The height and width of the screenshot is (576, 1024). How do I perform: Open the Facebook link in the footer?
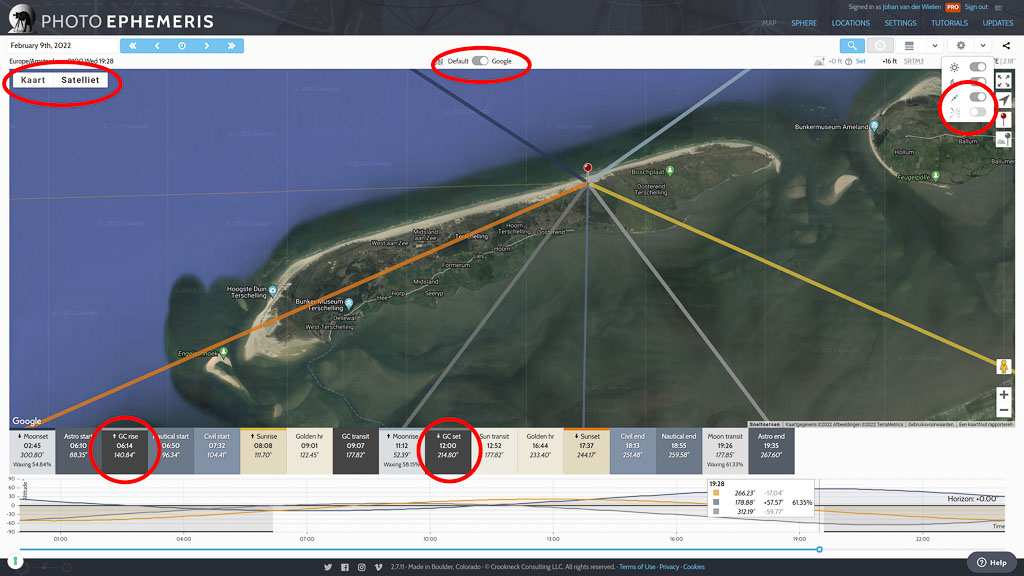point(345,567)
